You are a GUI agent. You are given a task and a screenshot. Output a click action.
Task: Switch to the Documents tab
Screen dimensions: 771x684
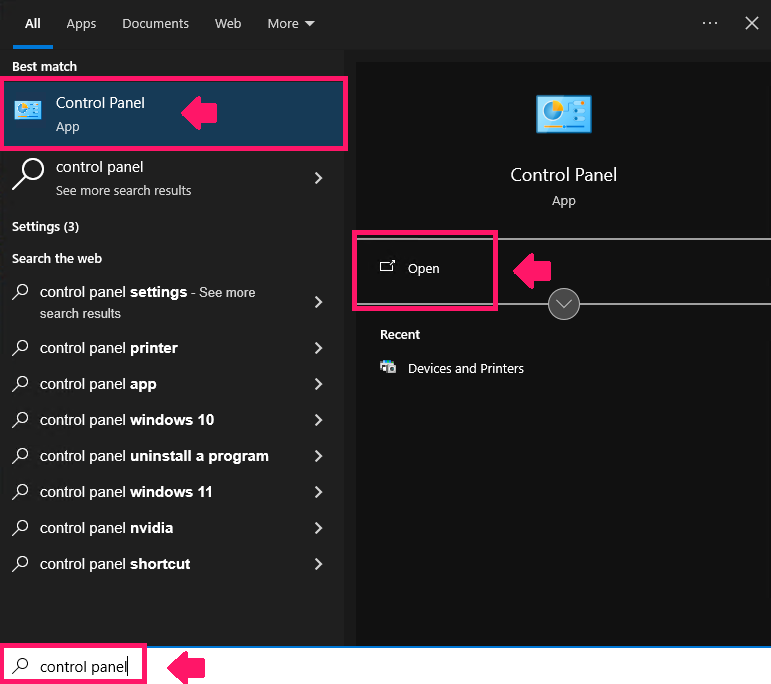click(x=155, y=24)
